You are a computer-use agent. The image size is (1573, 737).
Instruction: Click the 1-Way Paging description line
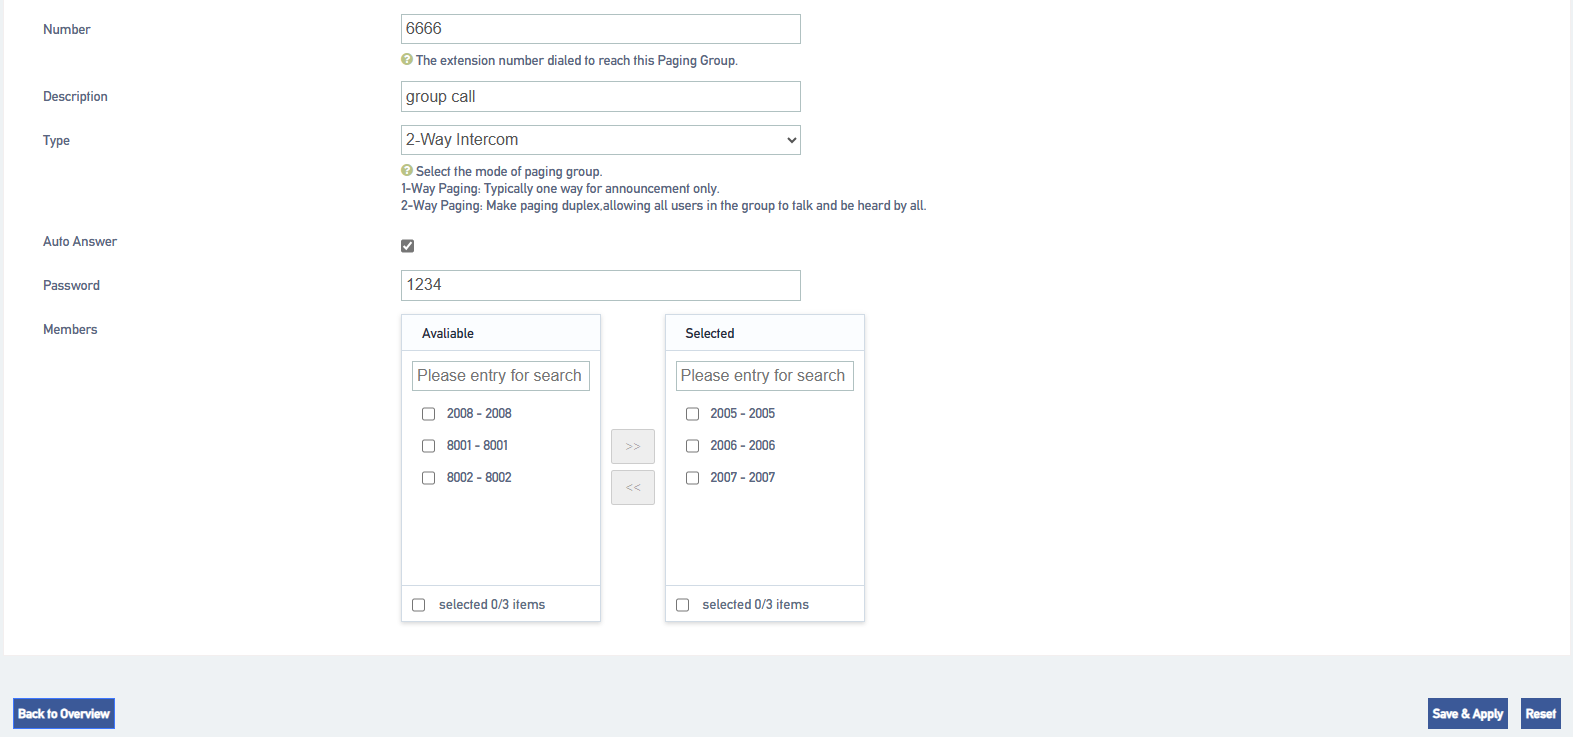[560, 188]
